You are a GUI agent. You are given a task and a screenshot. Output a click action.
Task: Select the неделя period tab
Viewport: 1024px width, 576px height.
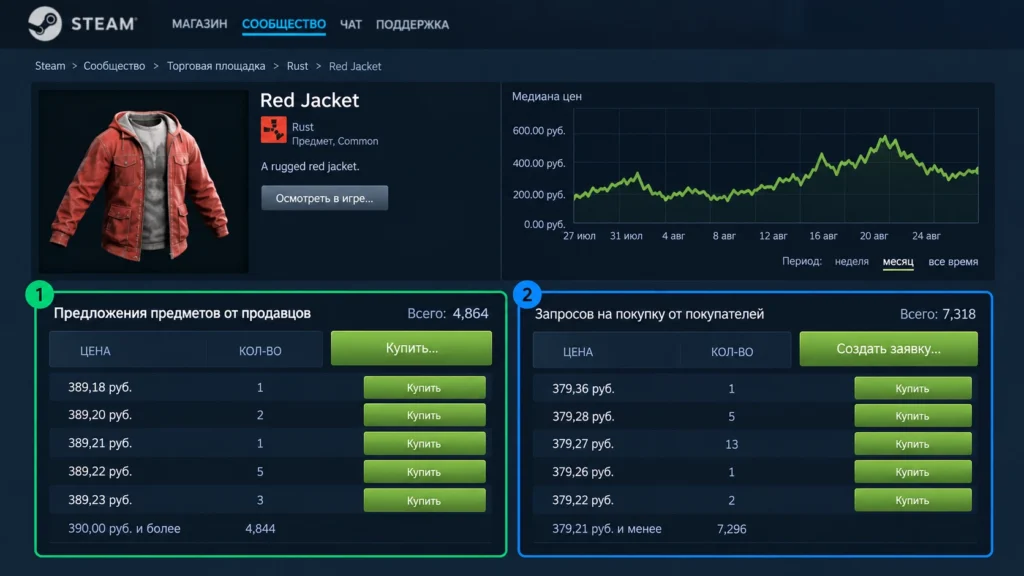click(852, 261)
